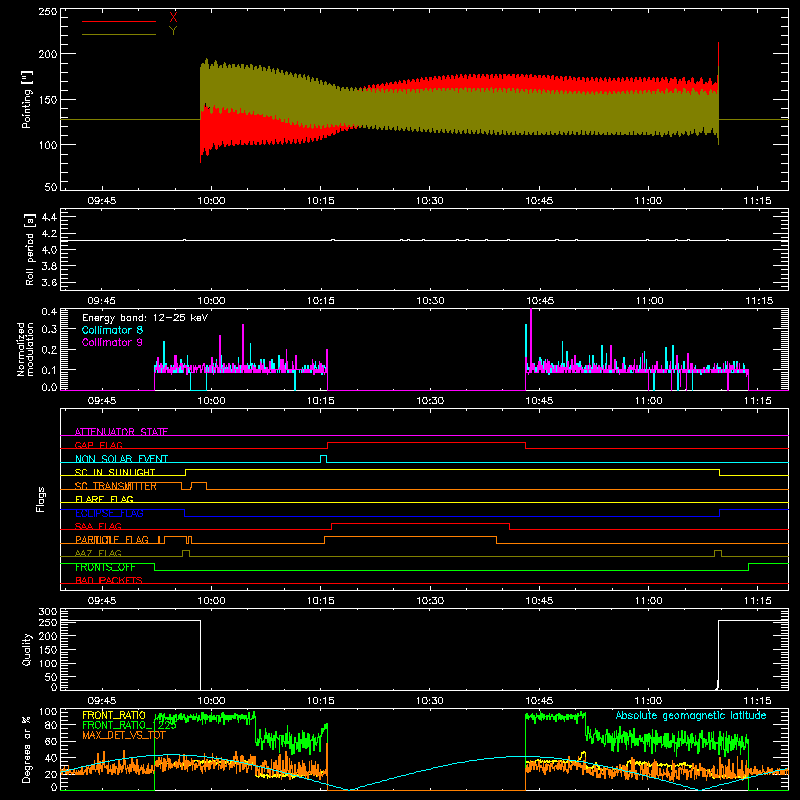The image size is (800, 800).
Task: Click the Collimator 8 legend label
Action: point(112,330)
